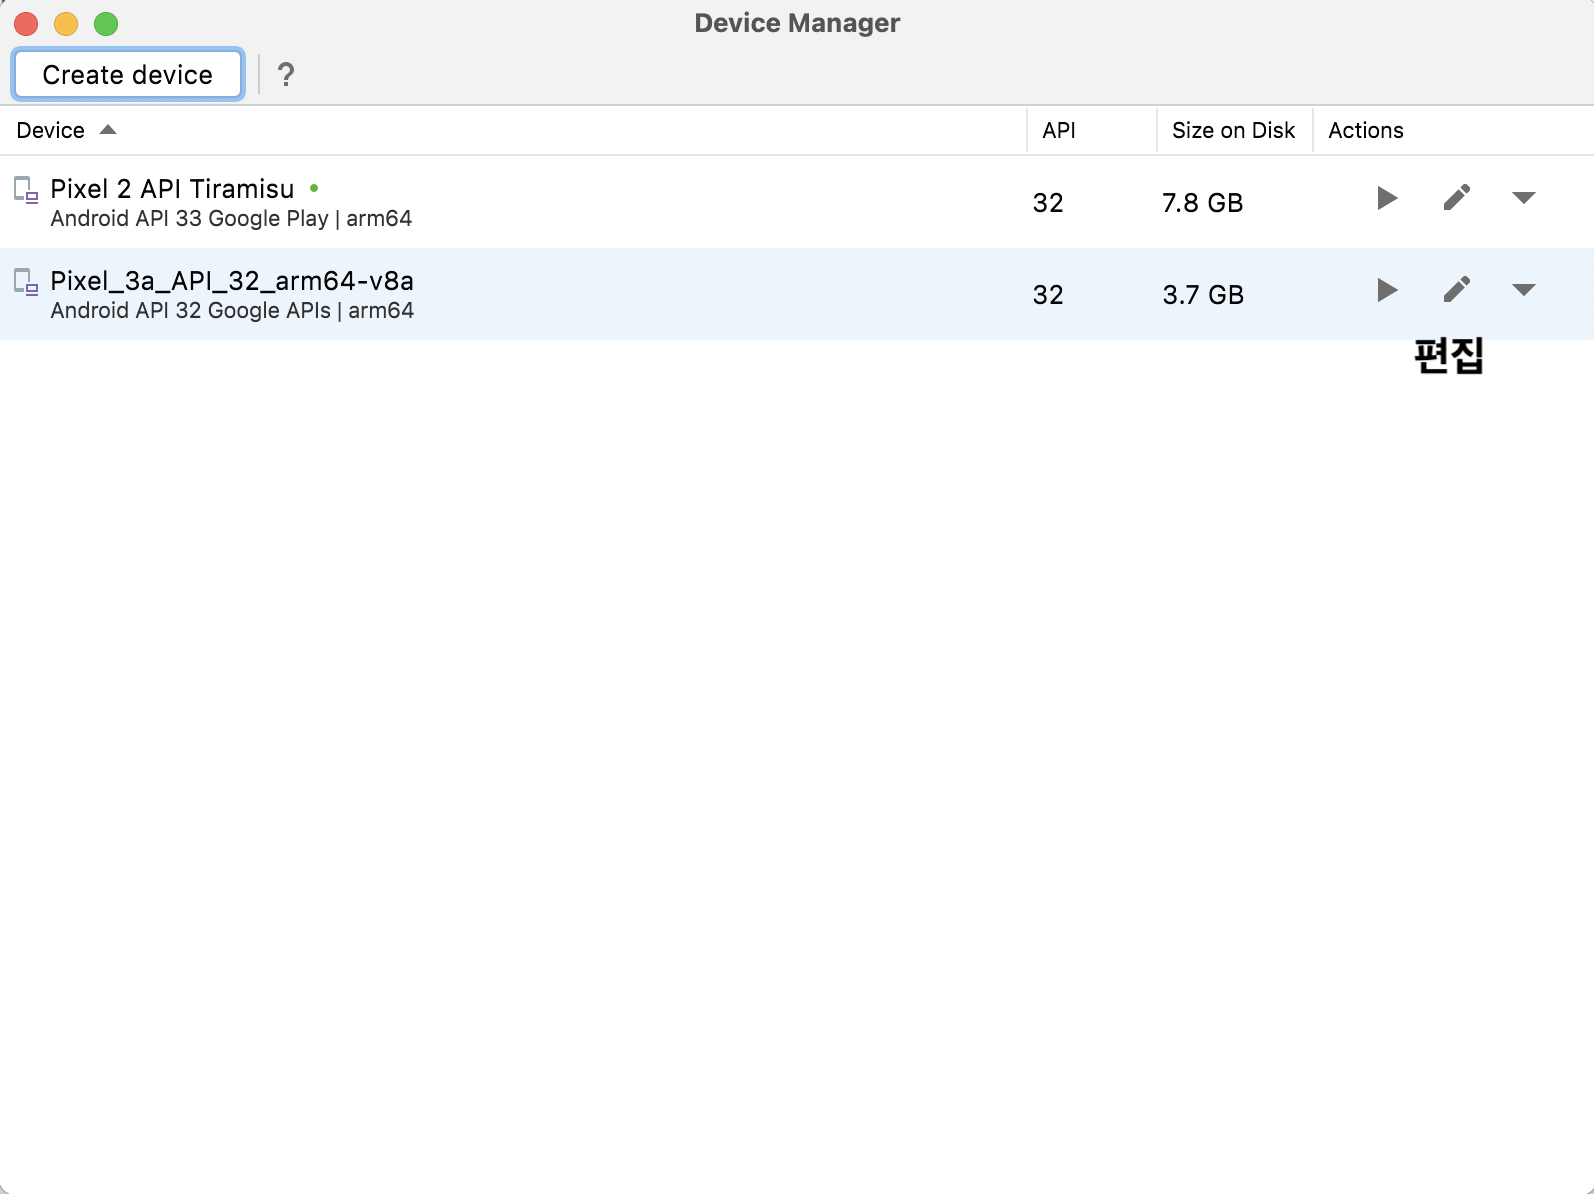Screen dimensions: 1594x1194
Task: Click the Actions column header
Action: click(x=1366, y=130)
